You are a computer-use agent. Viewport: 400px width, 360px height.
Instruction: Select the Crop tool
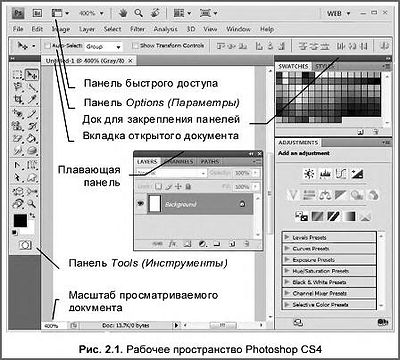[18, 99]
